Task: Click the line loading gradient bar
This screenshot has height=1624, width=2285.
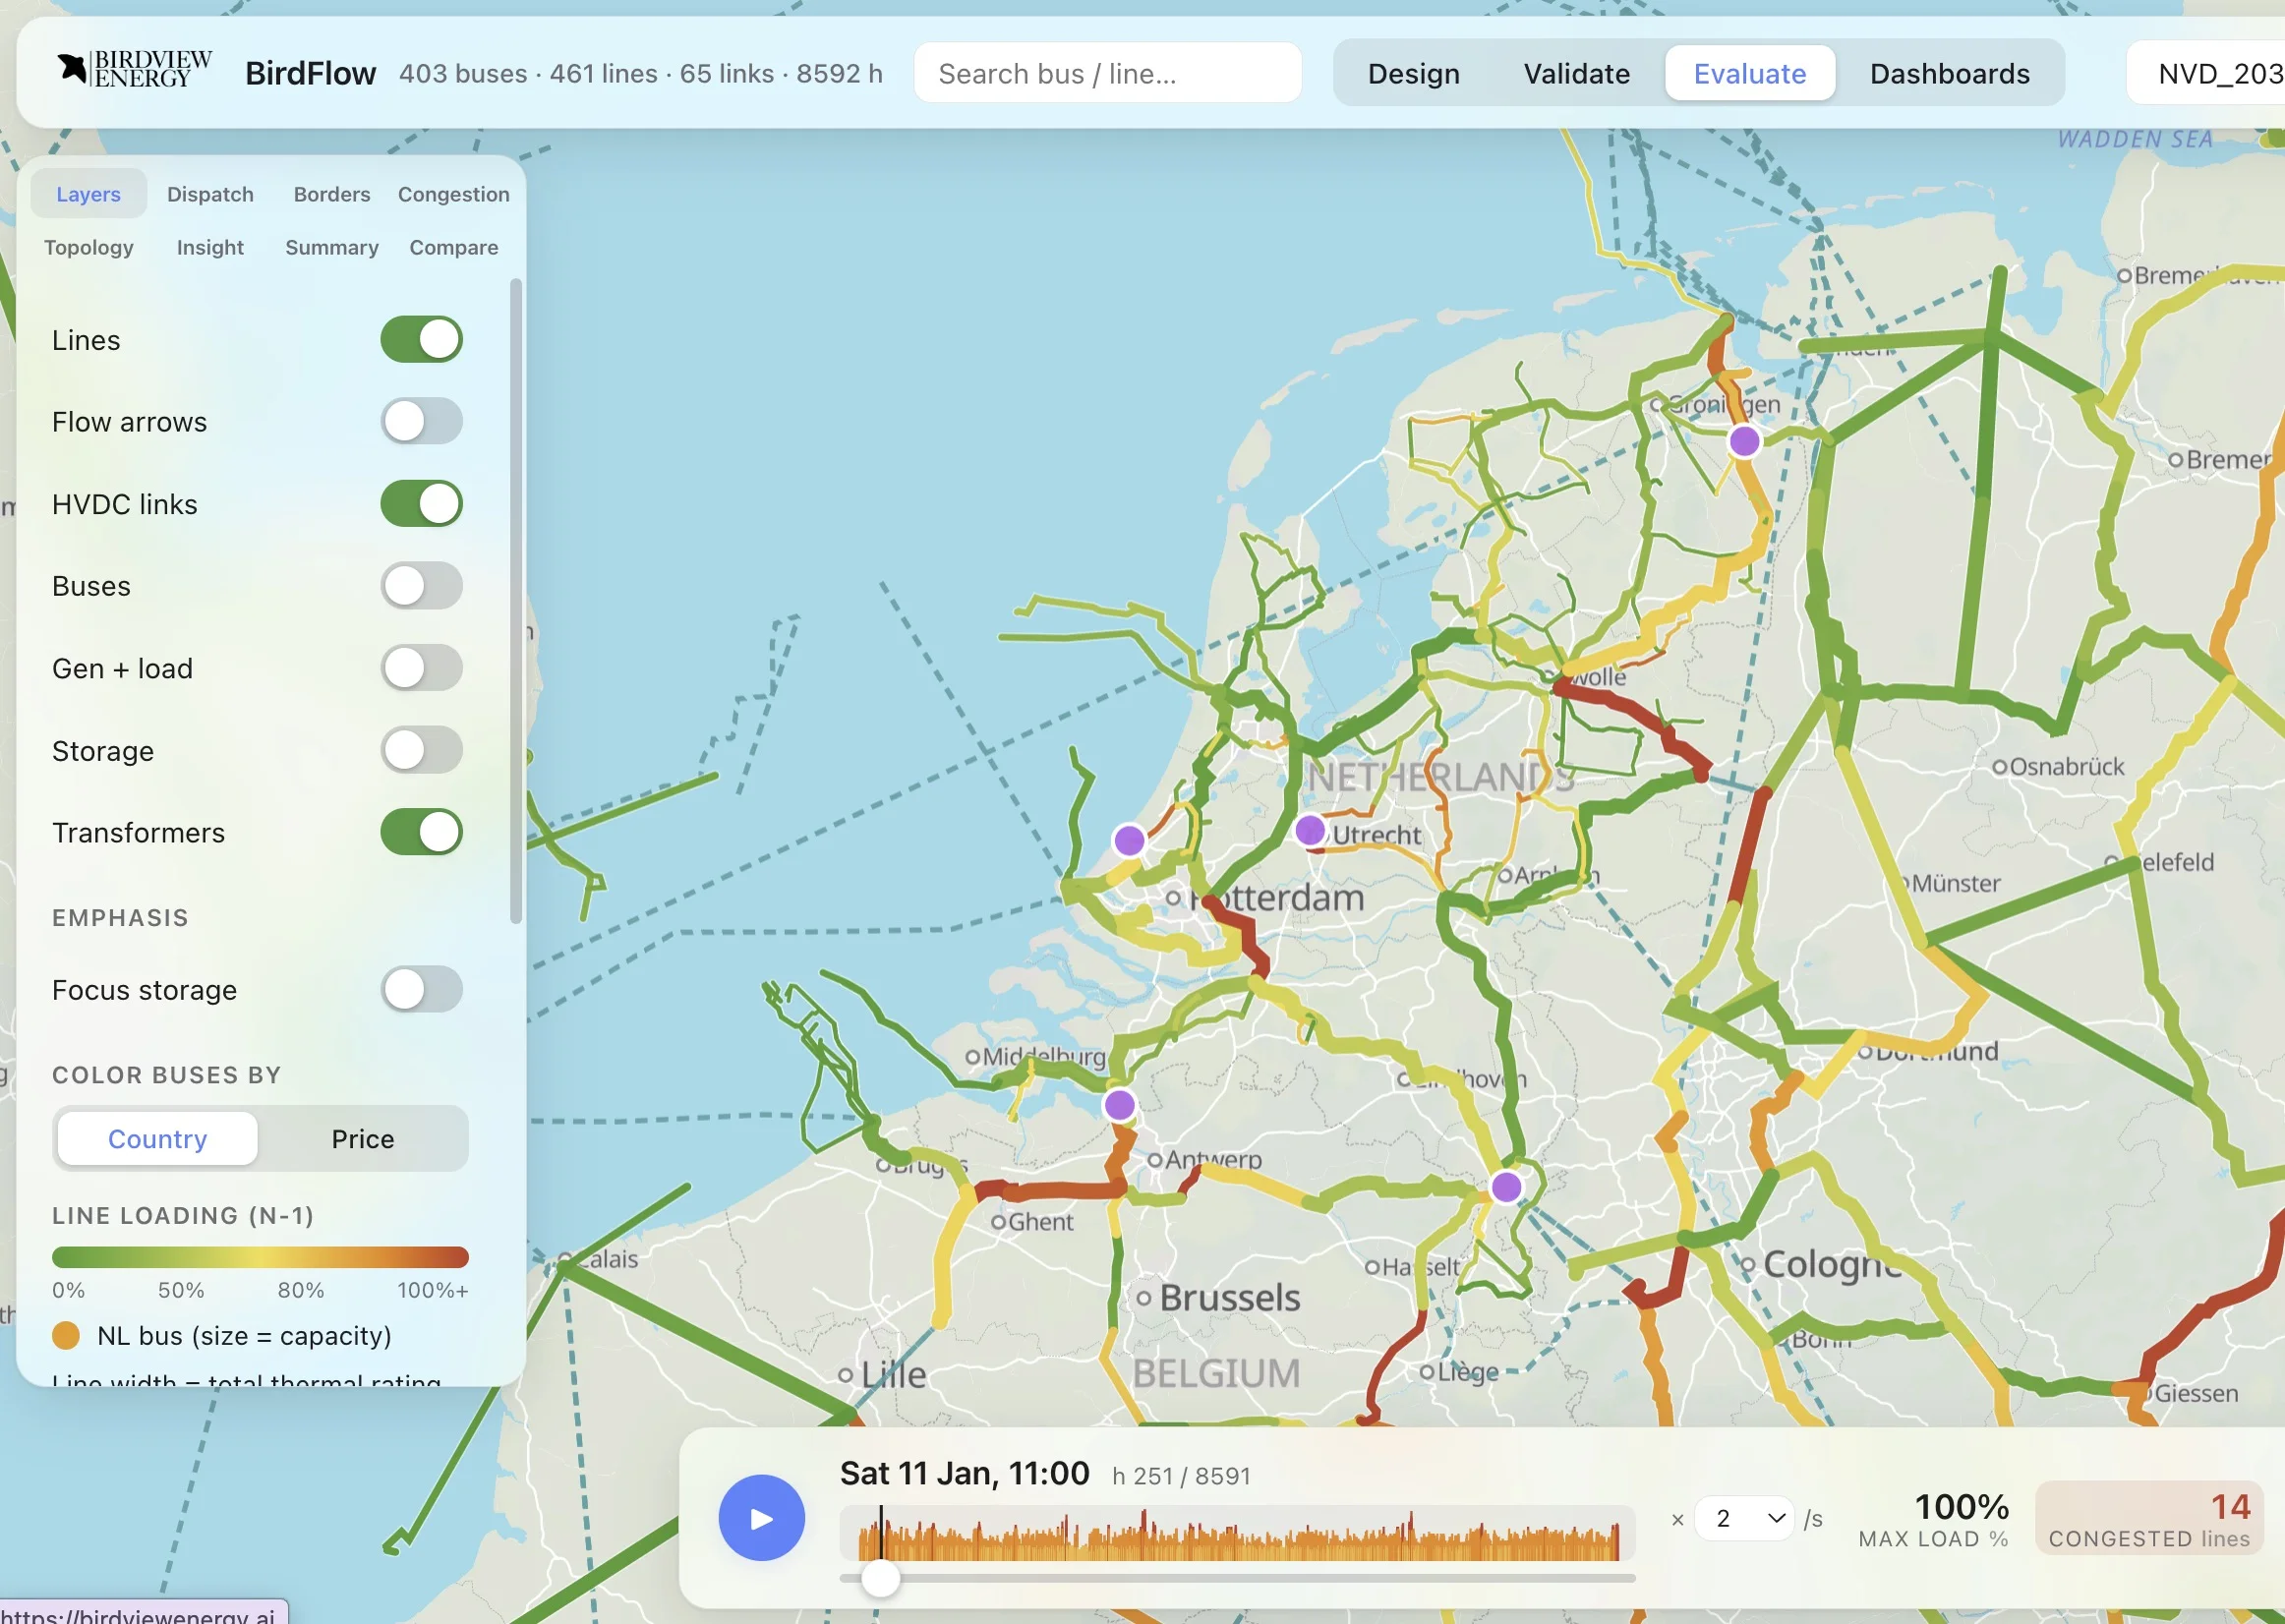Action: 260,1257
